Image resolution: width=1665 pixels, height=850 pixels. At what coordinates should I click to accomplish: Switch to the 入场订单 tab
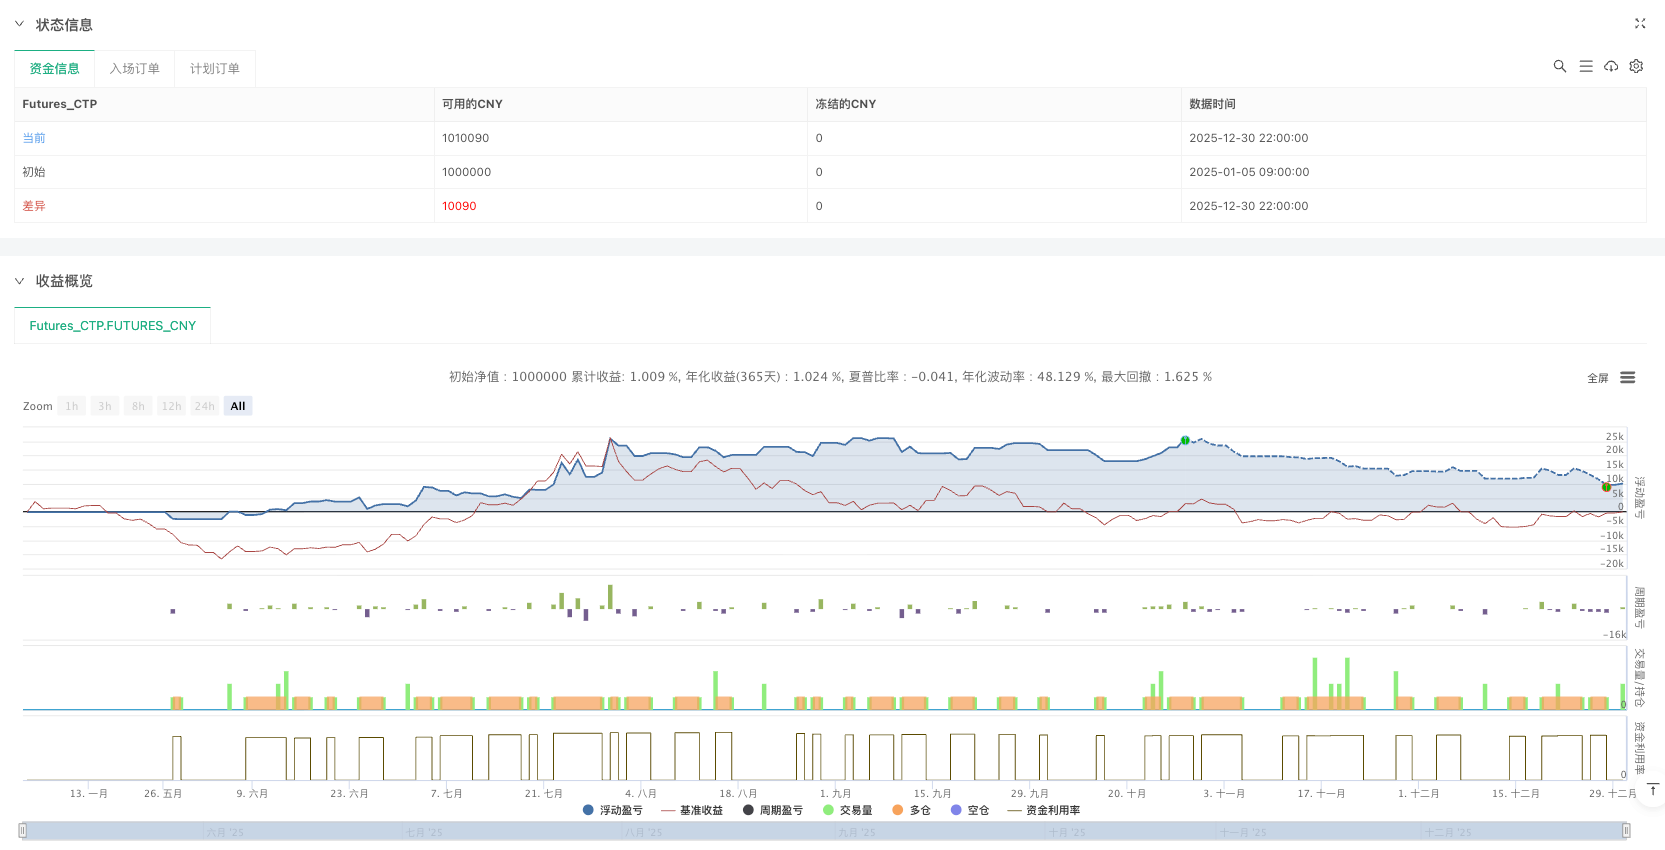[134, 69]
